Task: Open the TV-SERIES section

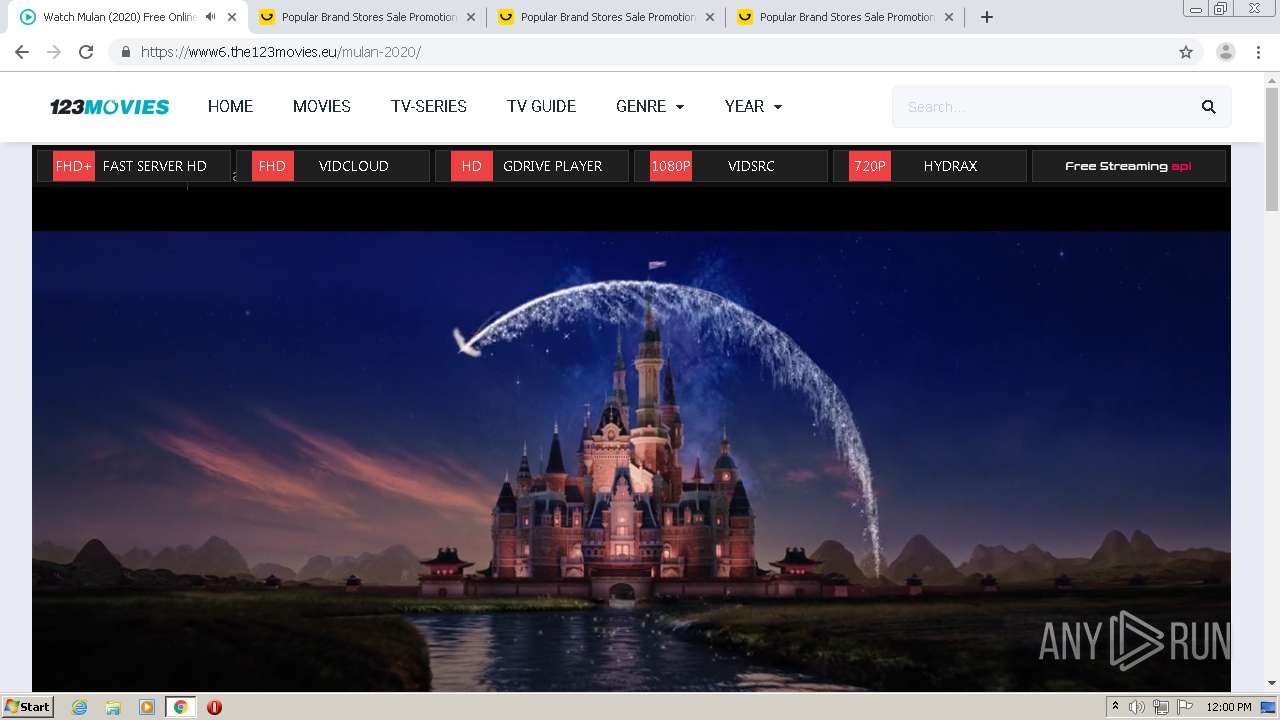Action: [429, 106]
